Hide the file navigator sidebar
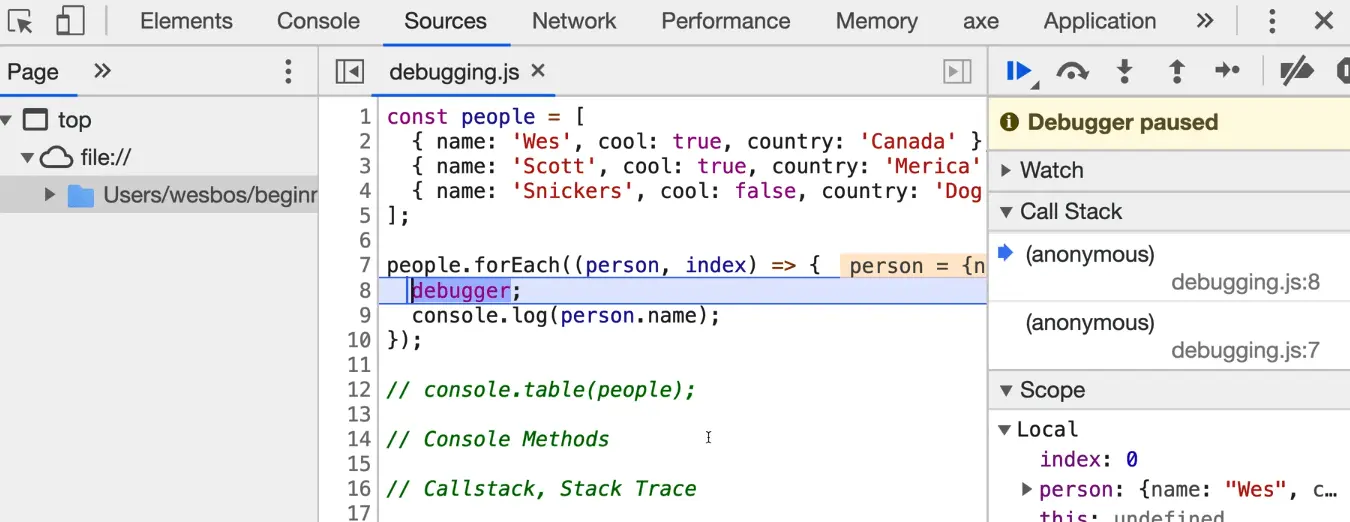The width and height of the screenshot is (1350, 522). 349,71
